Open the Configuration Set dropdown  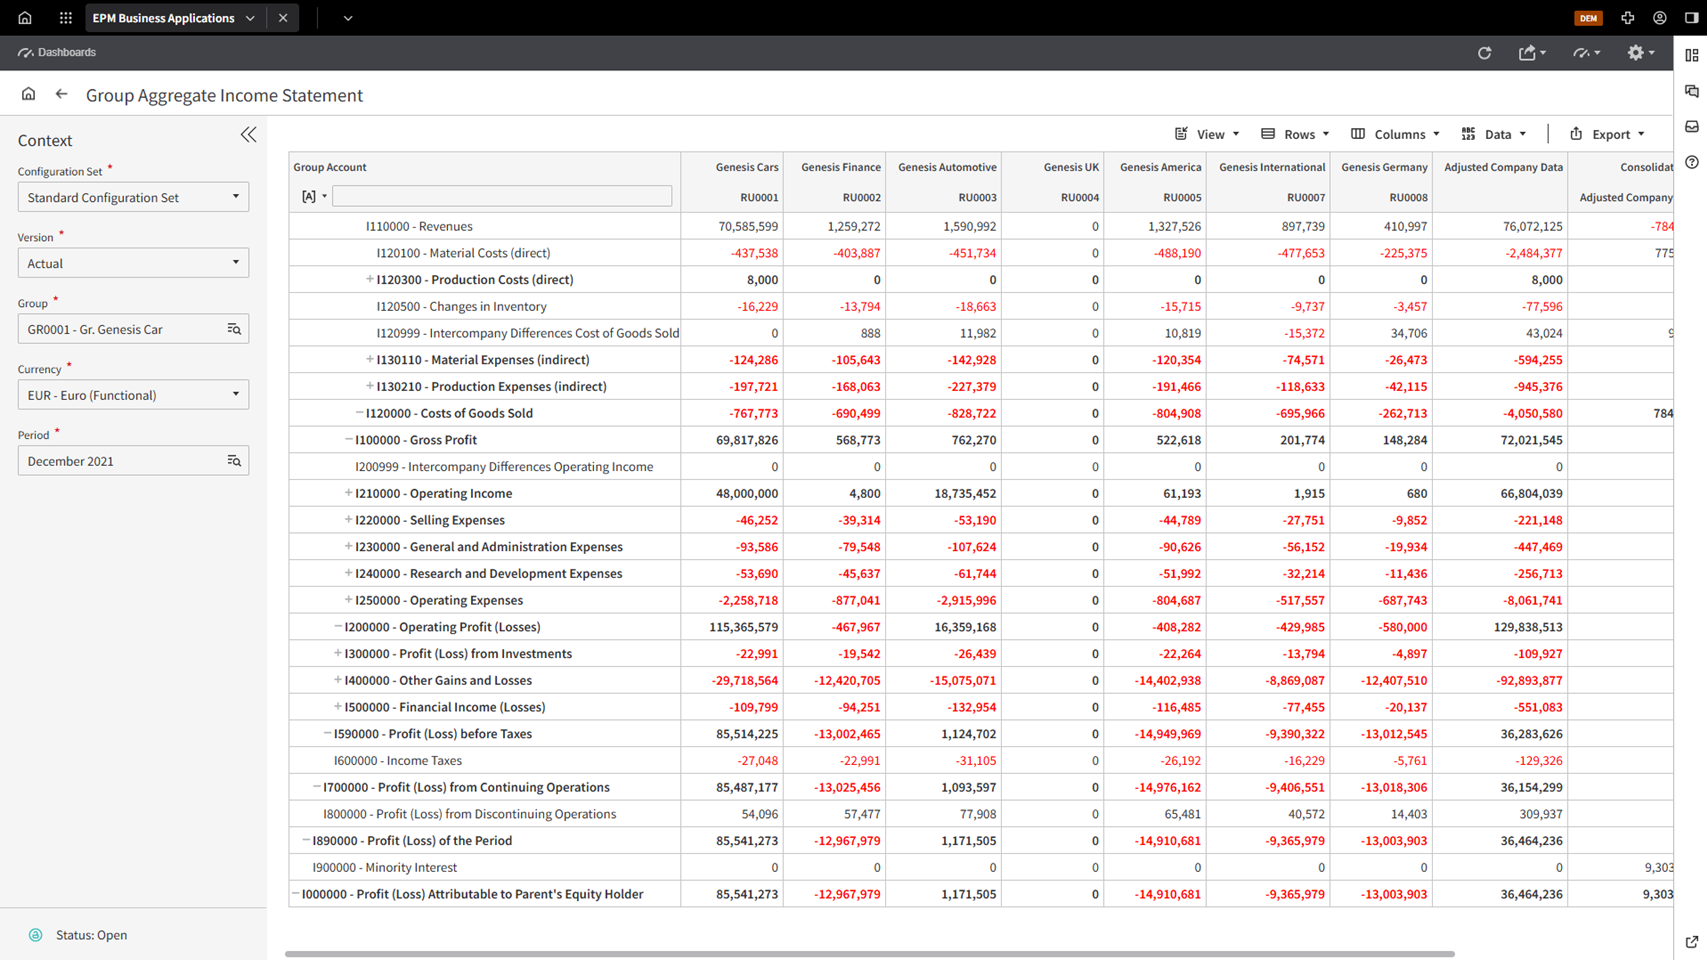click(x=133, y=197)
